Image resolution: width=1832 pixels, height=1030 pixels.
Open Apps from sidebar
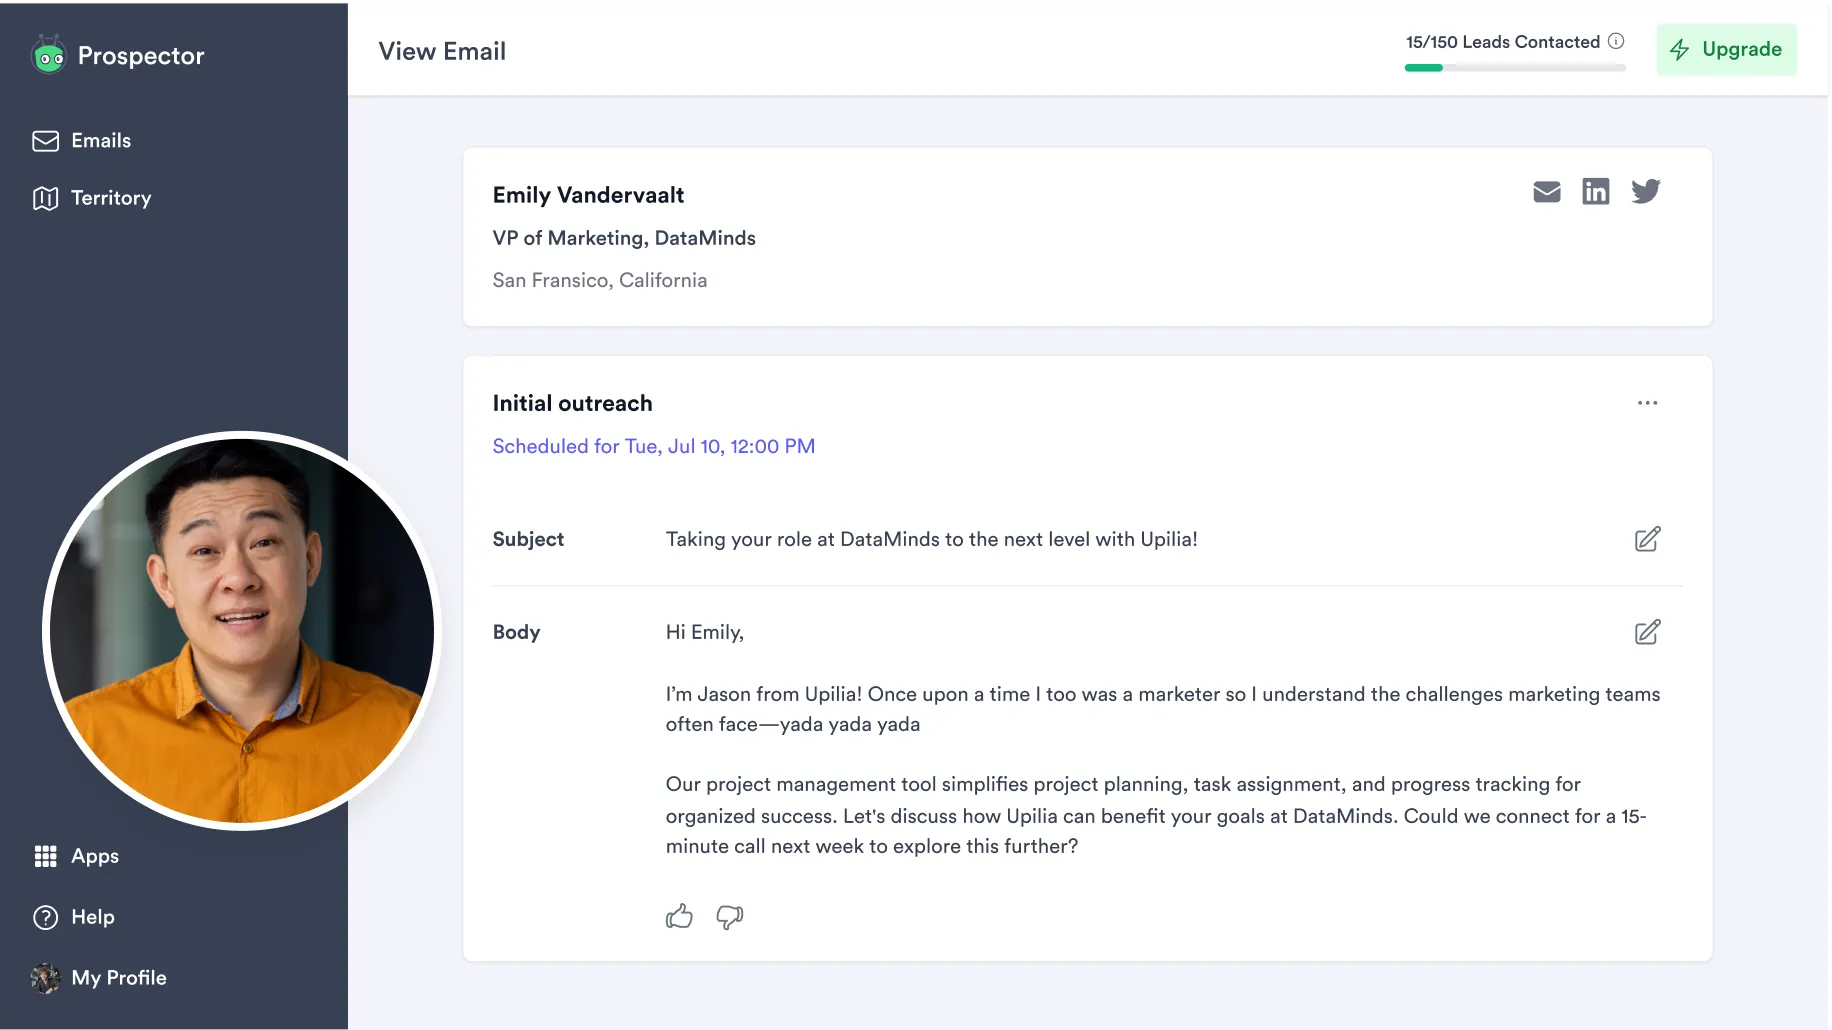tap(77, 856)
